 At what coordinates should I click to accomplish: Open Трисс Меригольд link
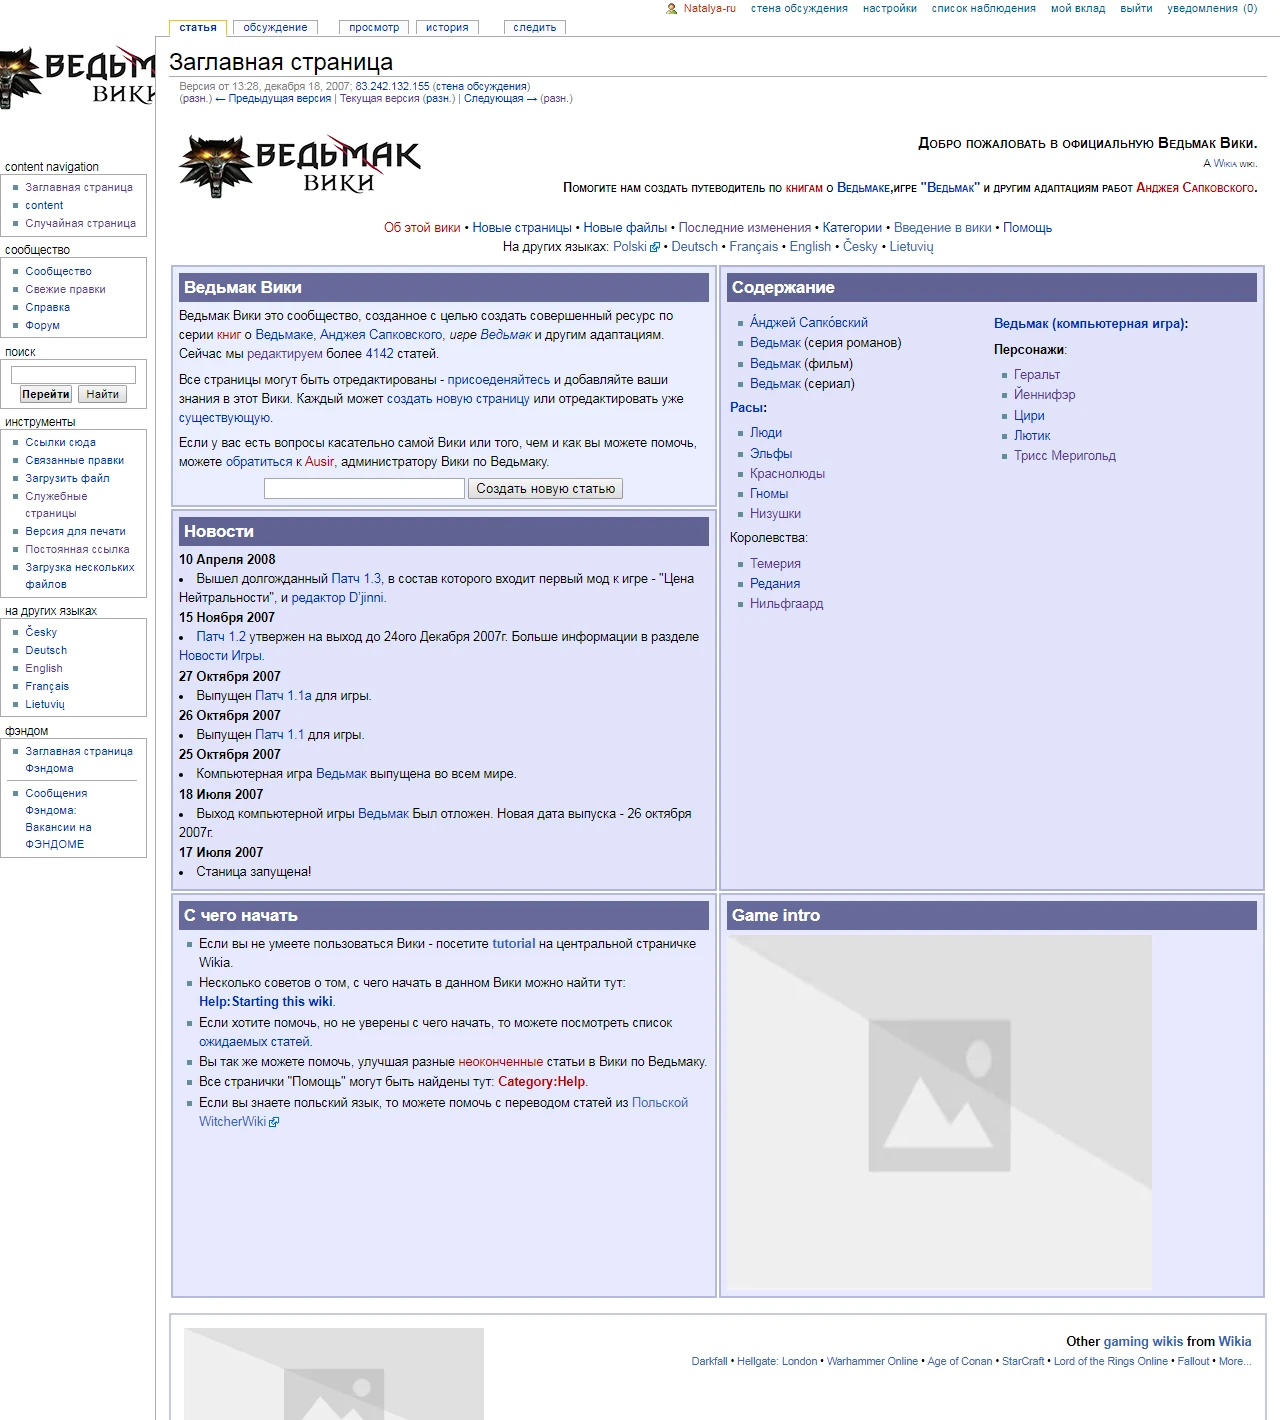point(1065,456)
